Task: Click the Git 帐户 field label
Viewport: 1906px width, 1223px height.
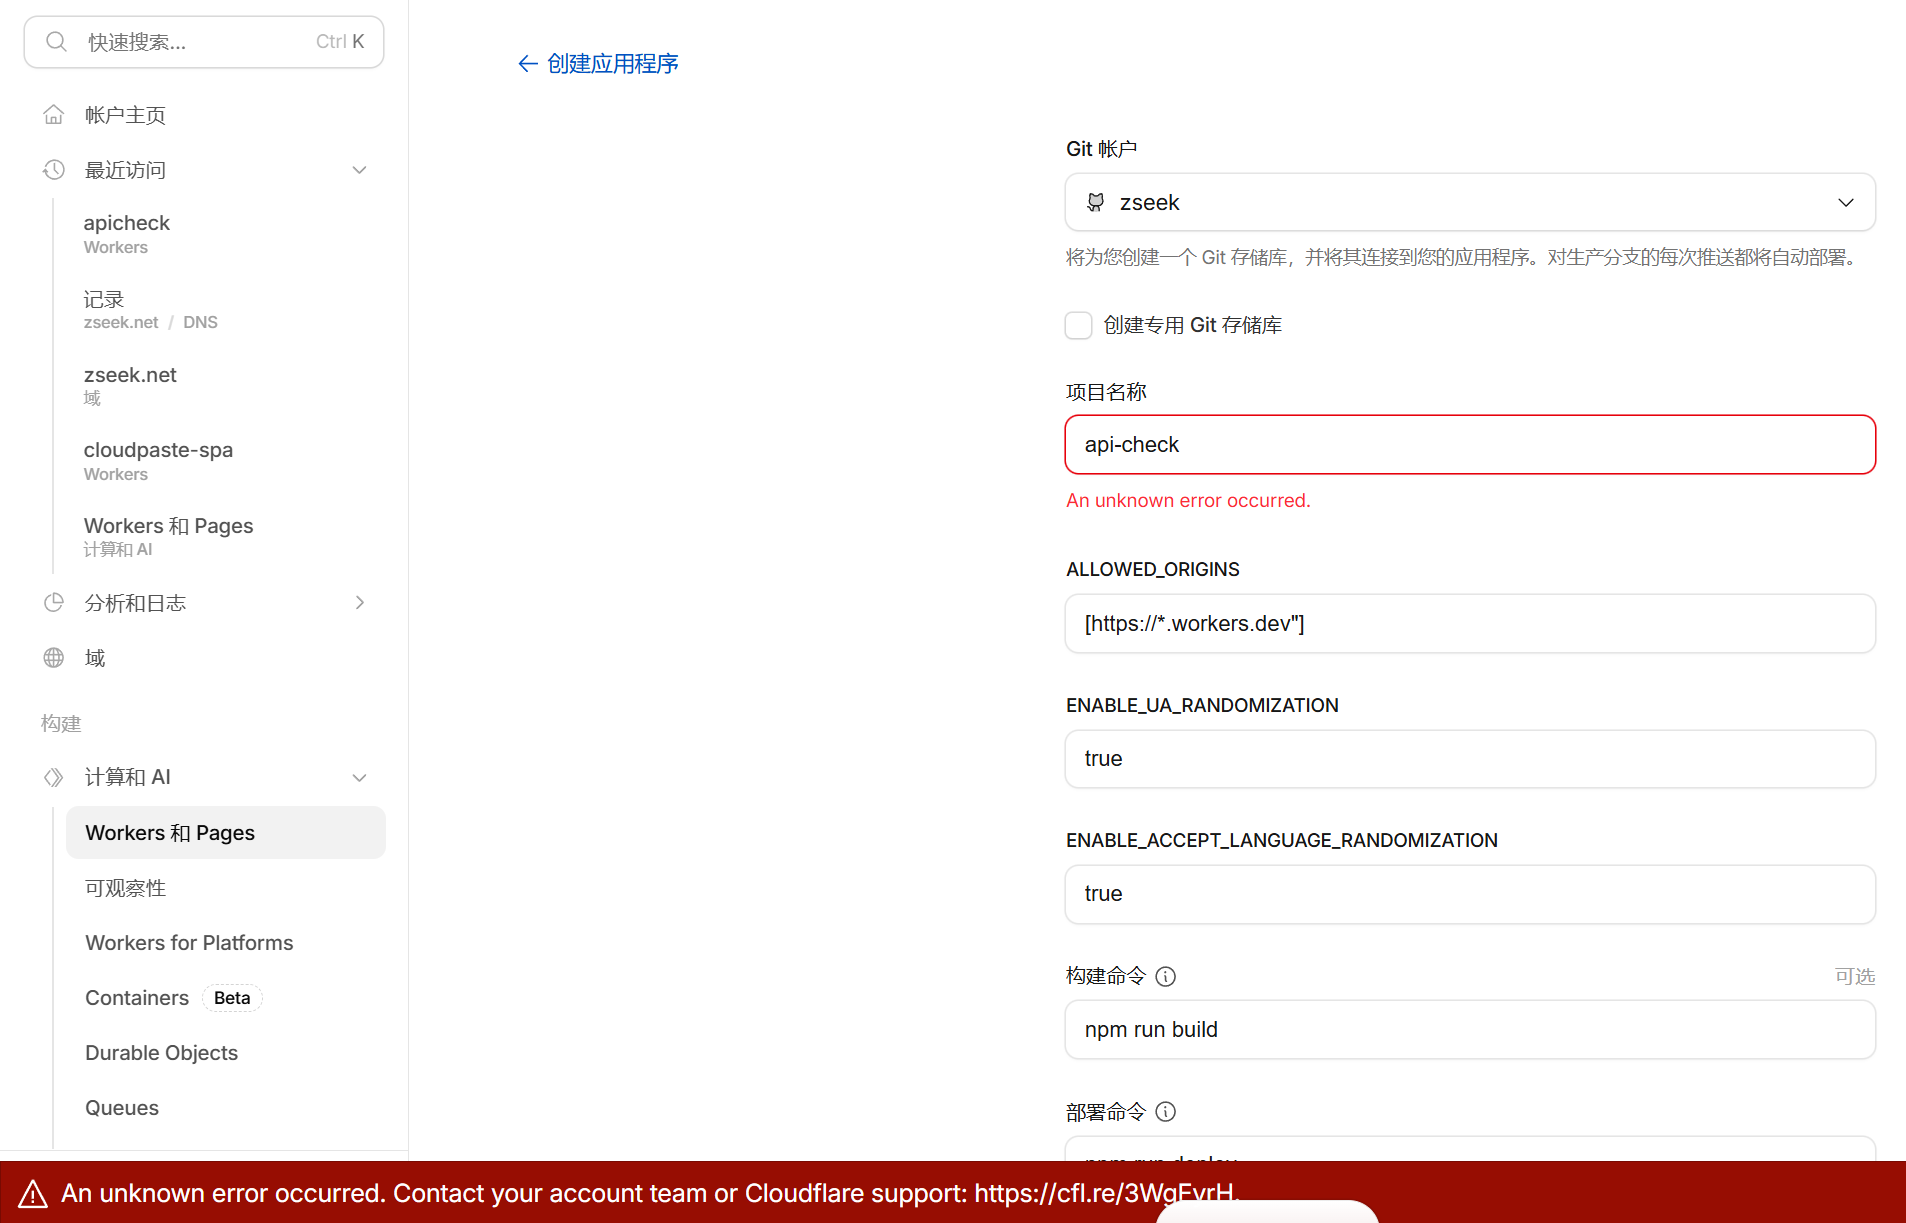Action: coord(1101,149)
